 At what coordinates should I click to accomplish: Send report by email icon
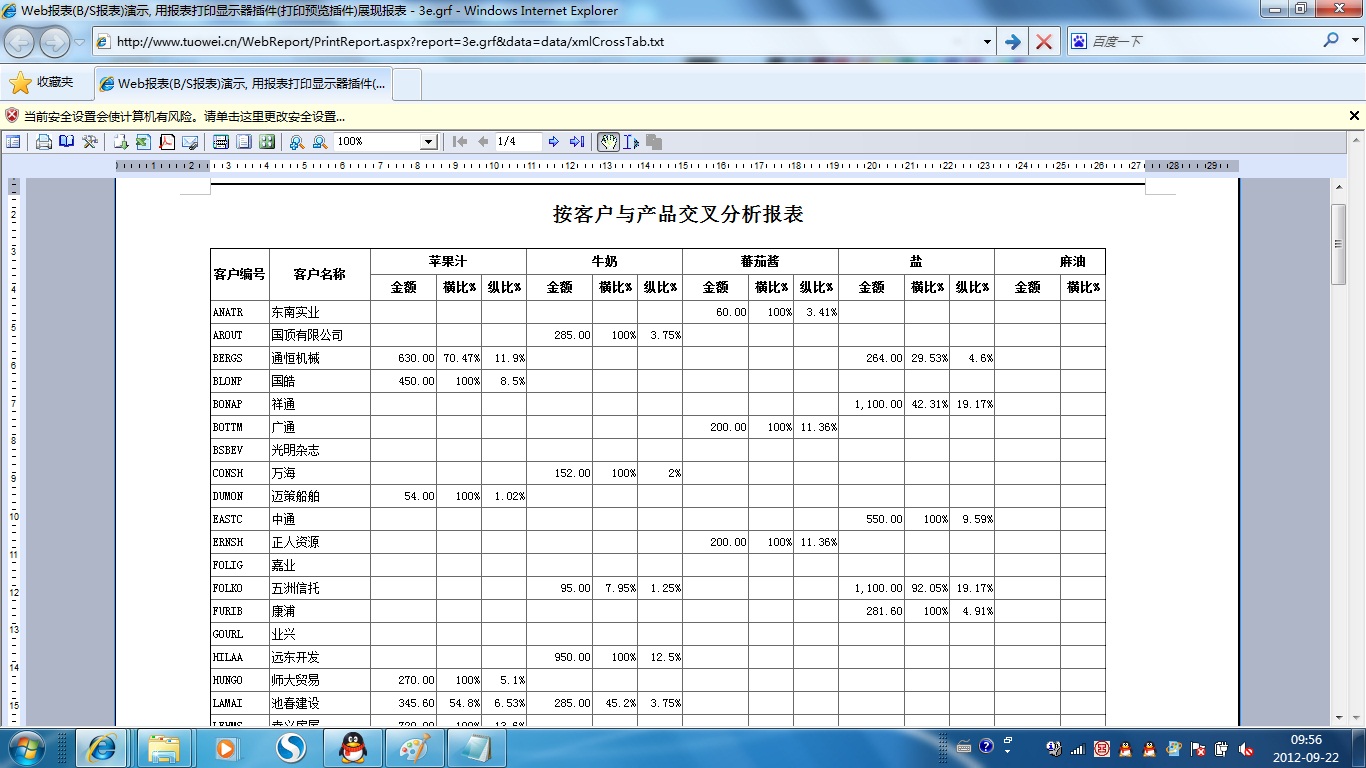(190, 142)
